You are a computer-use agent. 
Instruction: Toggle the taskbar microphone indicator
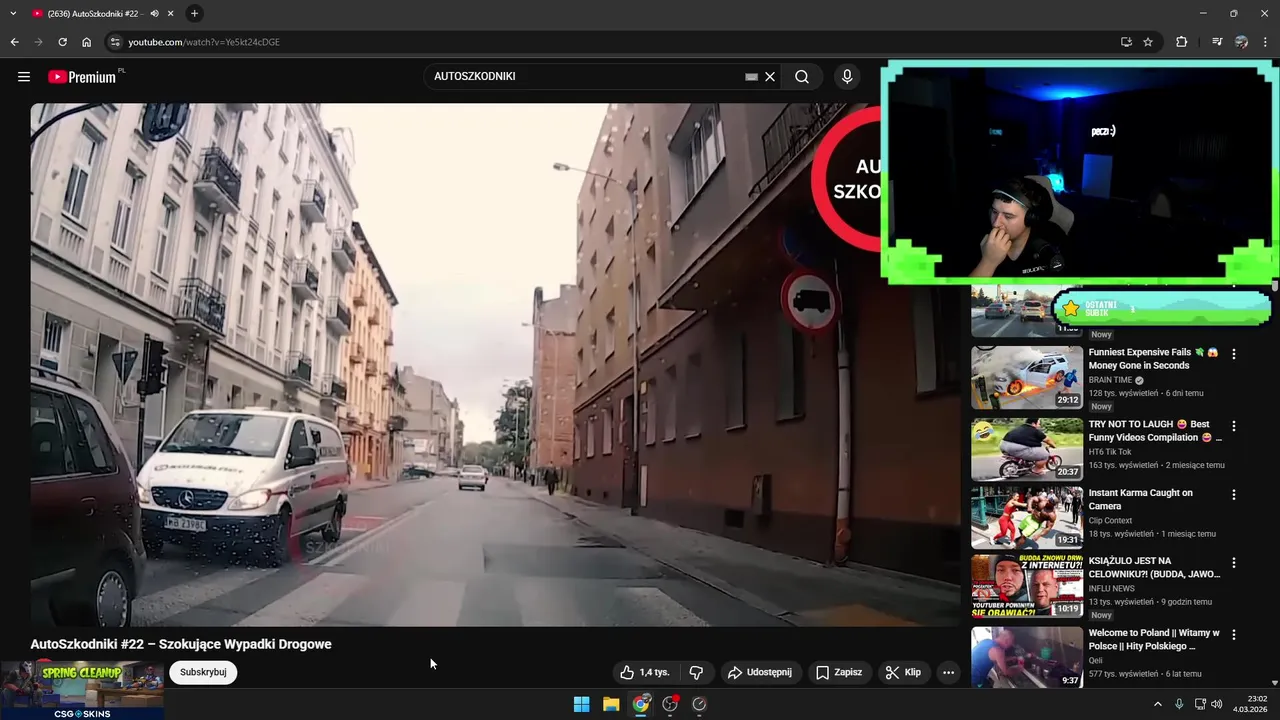click(x=1179, y=704)
